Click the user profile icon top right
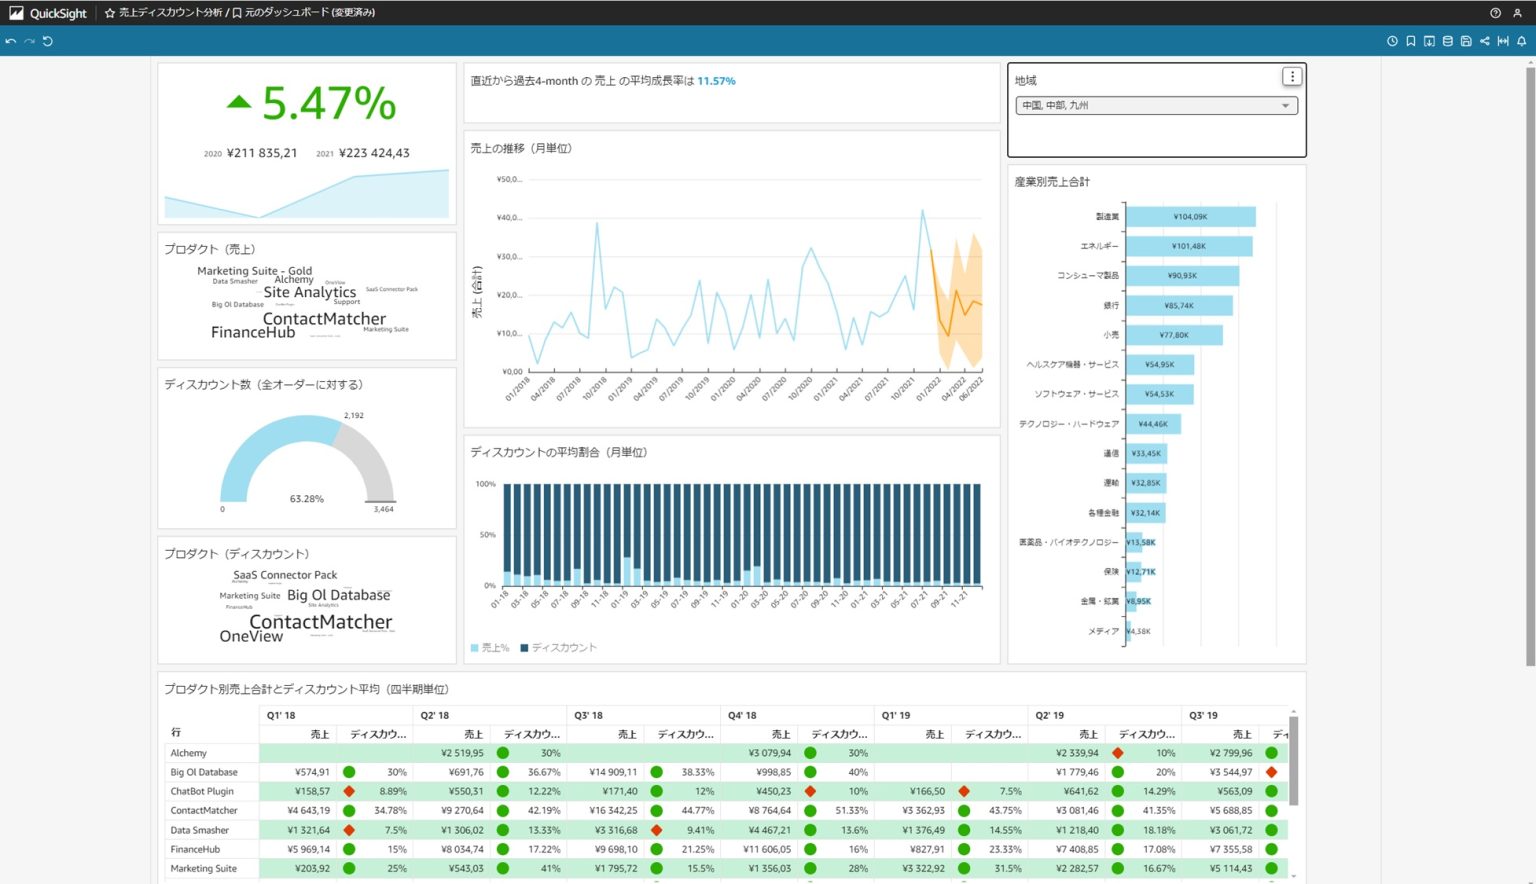 pyautogui.click(x=1517, y=13)
